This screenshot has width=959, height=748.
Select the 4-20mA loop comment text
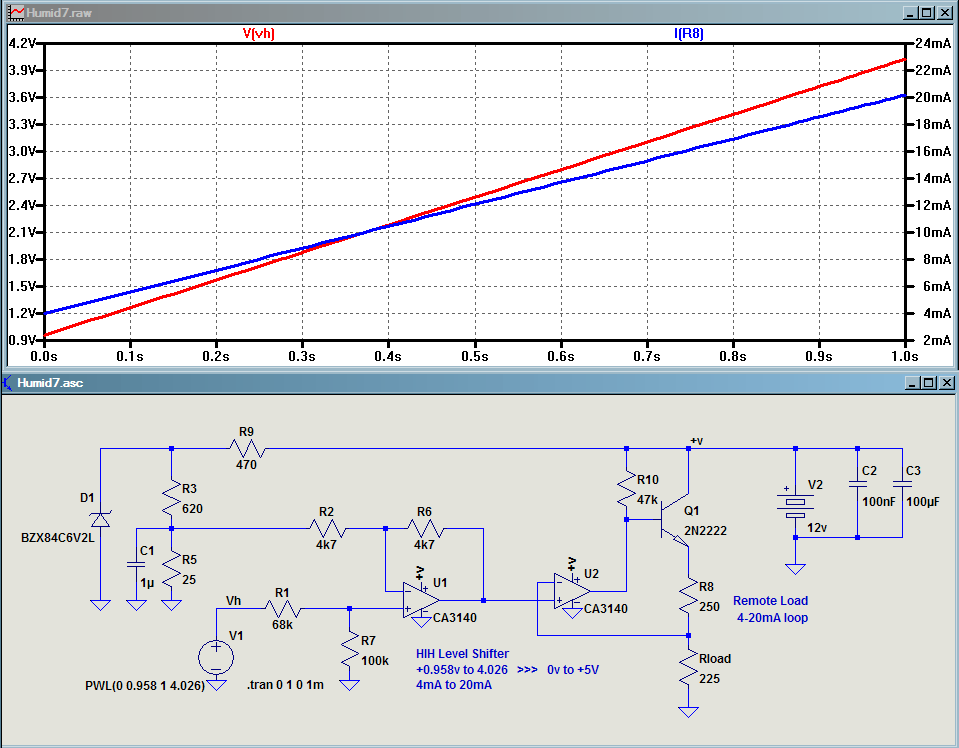pos(772,618)
